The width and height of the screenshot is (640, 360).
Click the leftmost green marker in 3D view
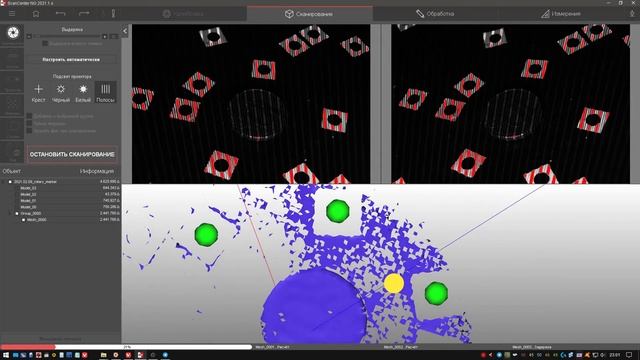206,235
